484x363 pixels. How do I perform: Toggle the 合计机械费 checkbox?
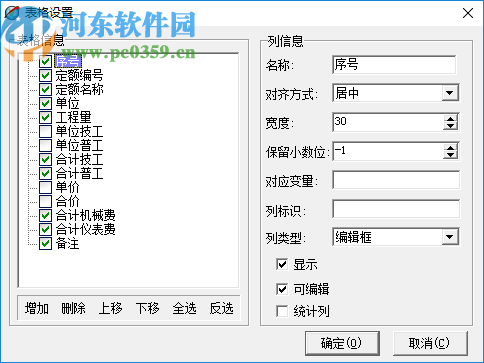click(46, 215)
